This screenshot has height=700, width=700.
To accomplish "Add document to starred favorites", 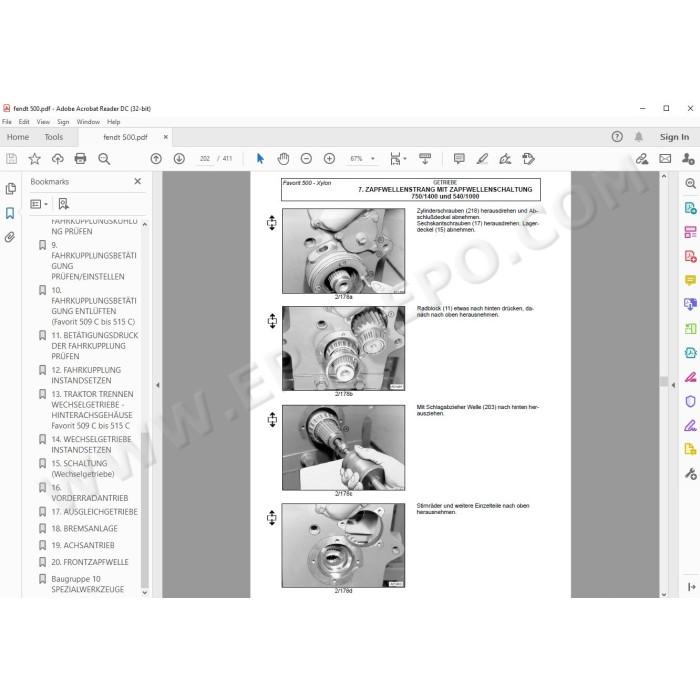I will click(x=34, y=158).
